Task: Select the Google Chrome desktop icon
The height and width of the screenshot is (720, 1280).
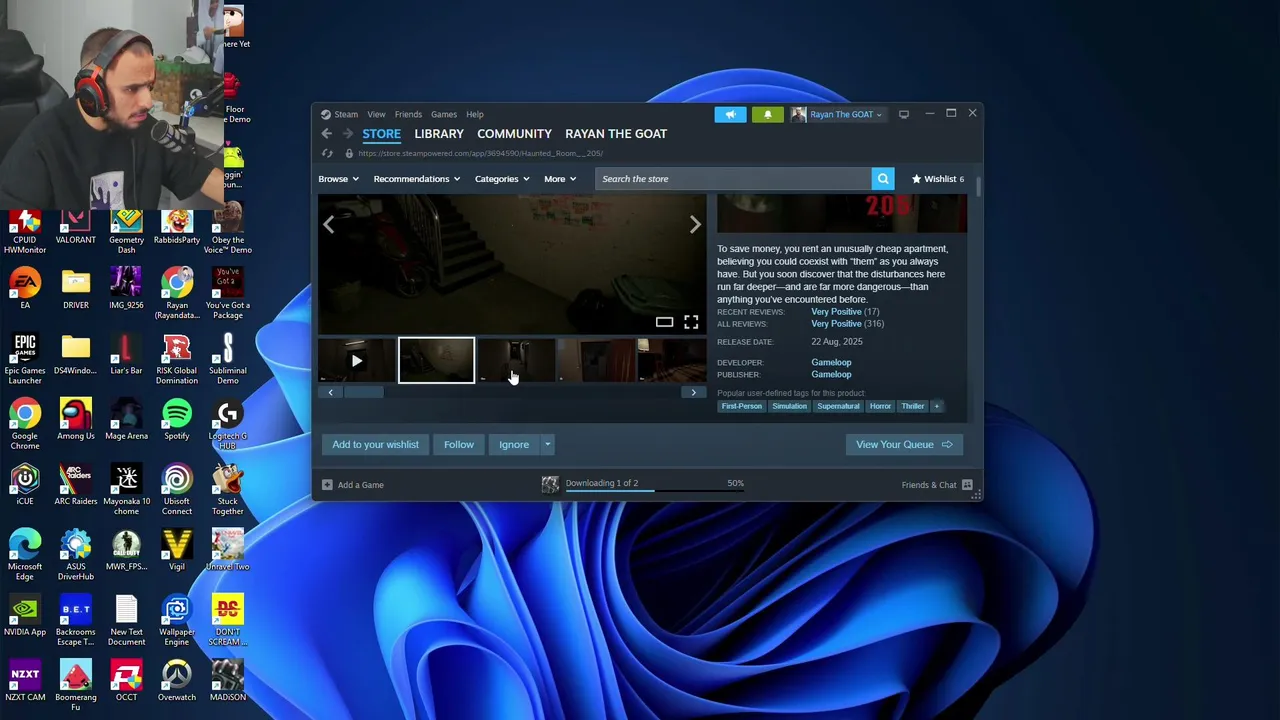Action: (x=25, y=424)
